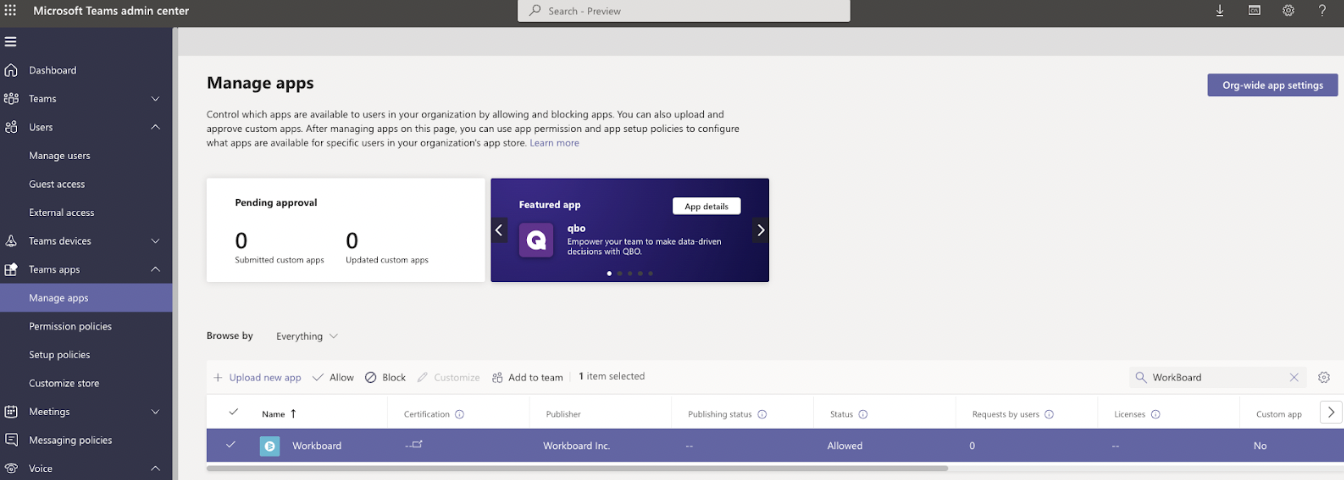This screenshot has width=1344, height=480.
Task: Open Setup policies page
Action: tap(59, 355)
